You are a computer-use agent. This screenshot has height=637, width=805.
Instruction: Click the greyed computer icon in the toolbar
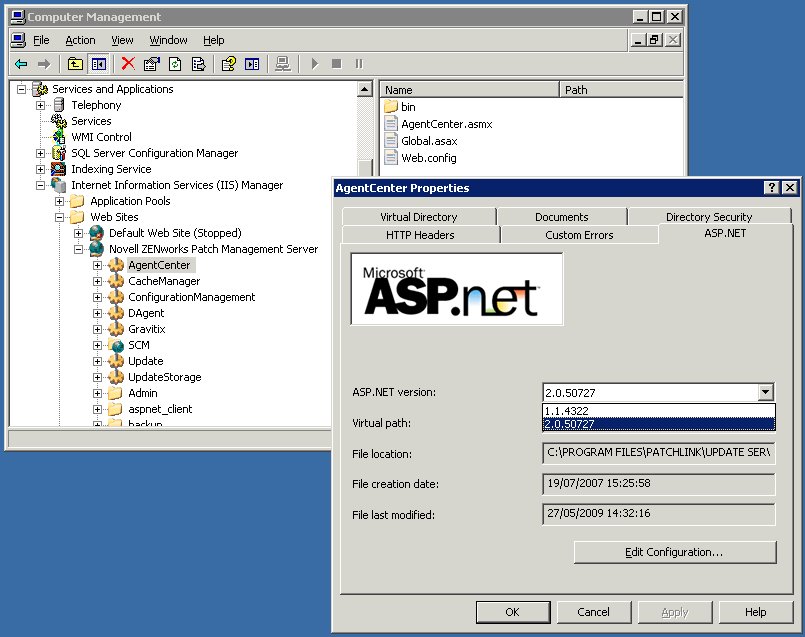click(283, 64)
